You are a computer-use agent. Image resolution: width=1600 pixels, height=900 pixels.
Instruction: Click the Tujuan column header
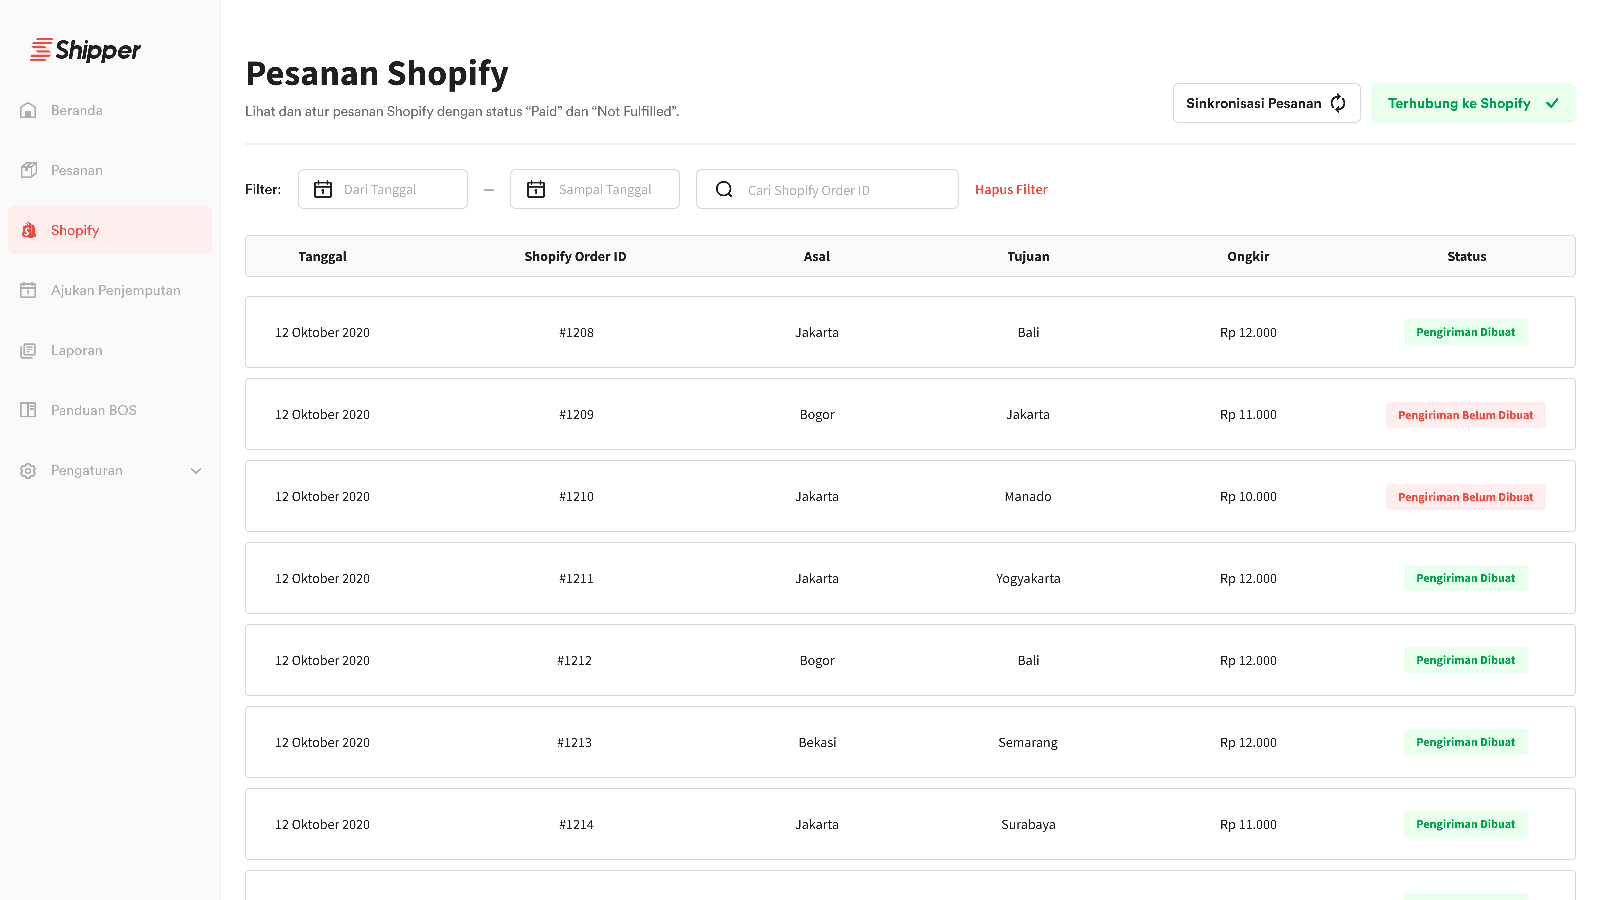(1028, 256)
